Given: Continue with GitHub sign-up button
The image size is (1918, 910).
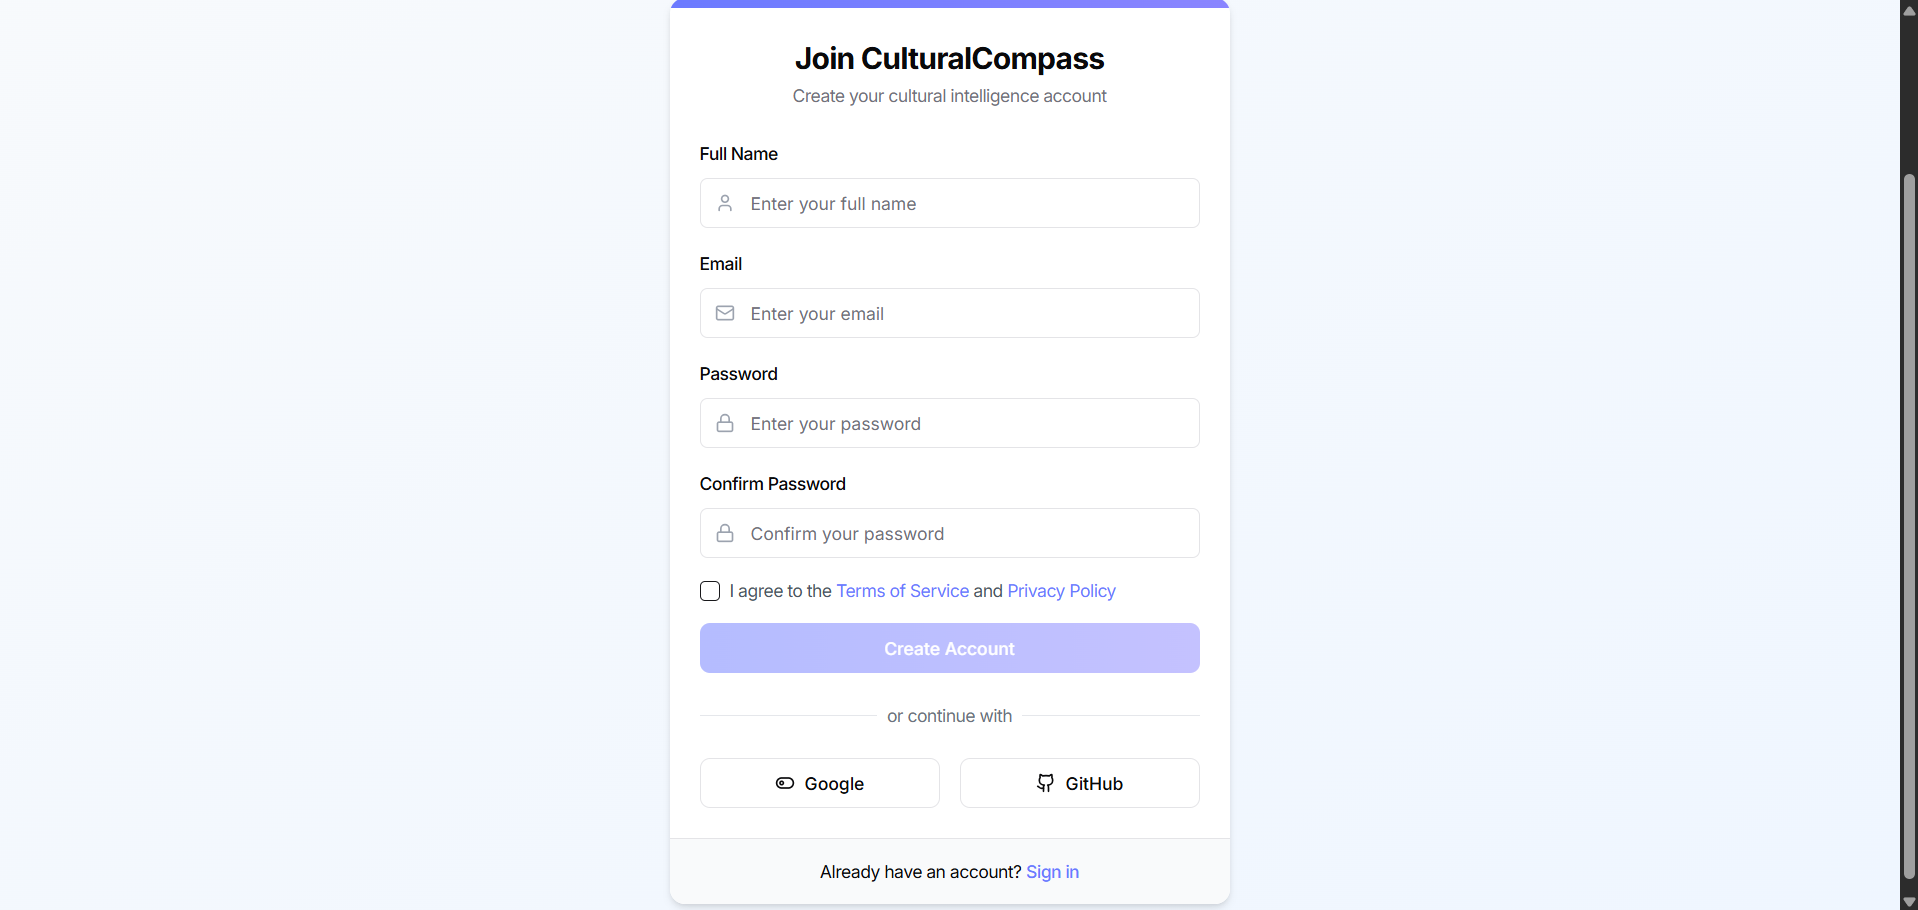Looking at the screenshot, I should coord(1079,783).
